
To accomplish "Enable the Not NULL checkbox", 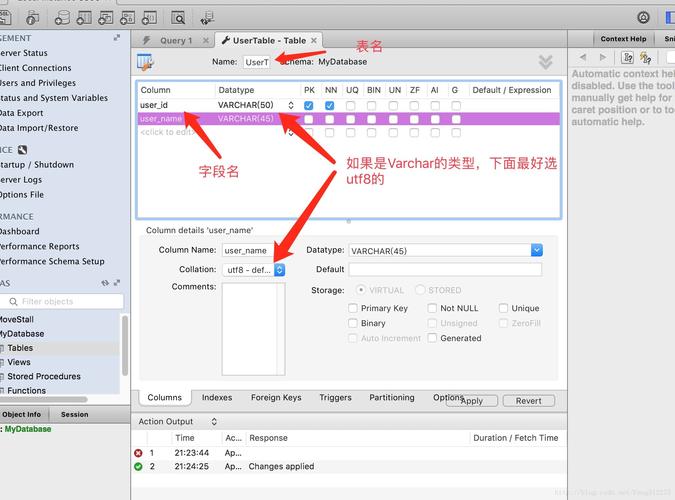I will [433, 309].
